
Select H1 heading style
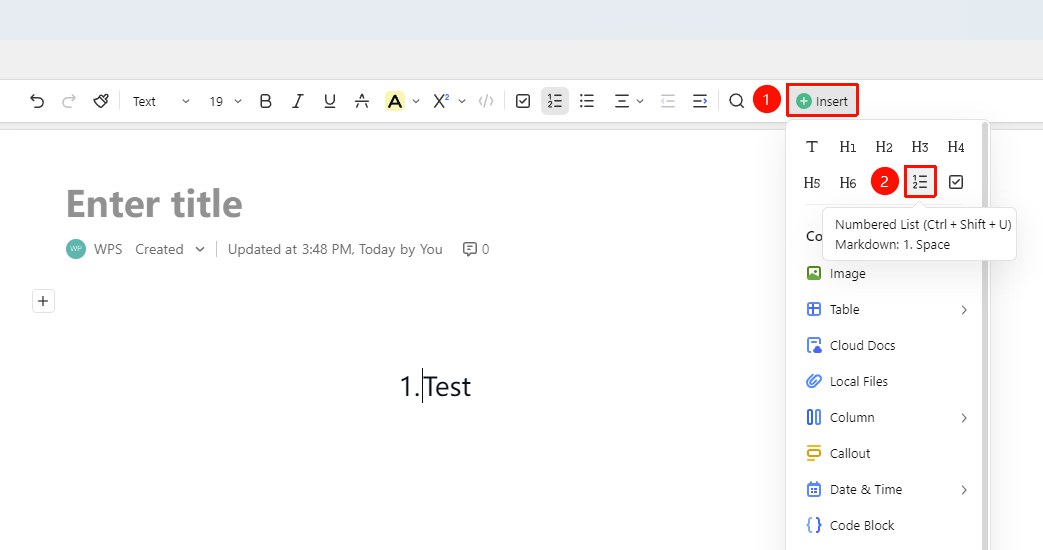(x=847, y=146)
